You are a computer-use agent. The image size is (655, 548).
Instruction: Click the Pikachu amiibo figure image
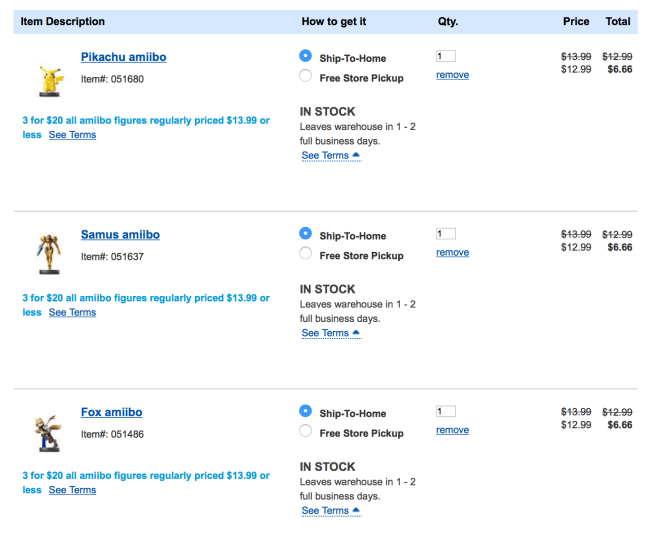coord(47,79)
